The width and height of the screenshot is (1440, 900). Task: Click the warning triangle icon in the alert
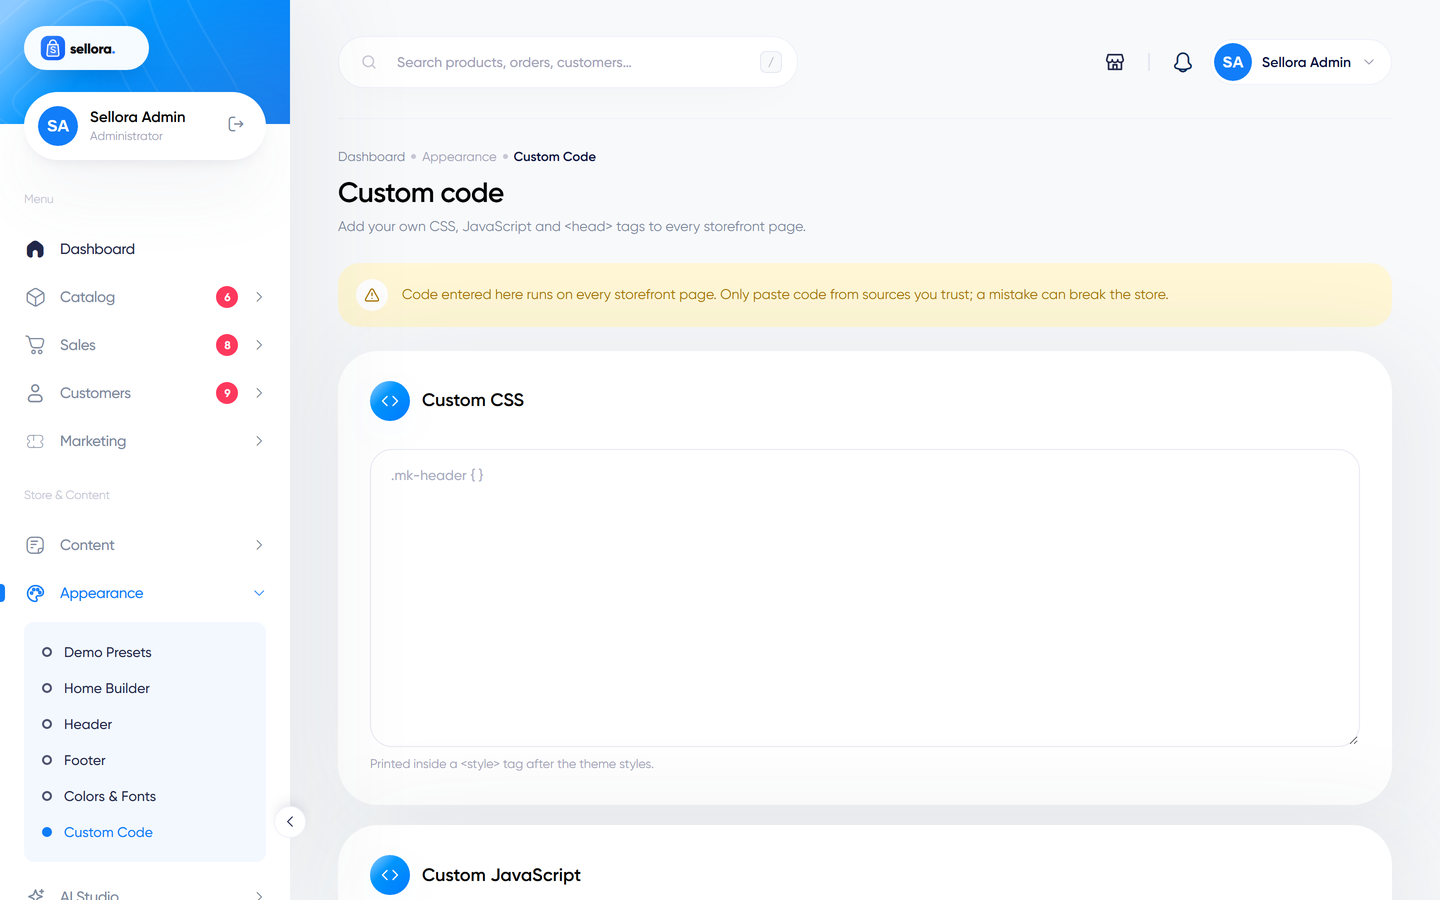click(372, 295)
